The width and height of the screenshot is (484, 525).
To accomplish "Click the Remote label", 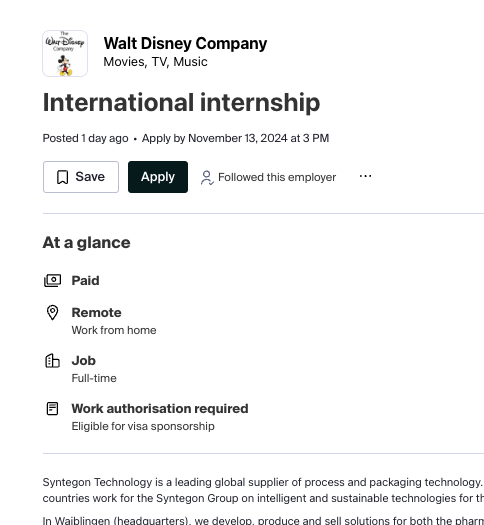I will pos(96,312).
